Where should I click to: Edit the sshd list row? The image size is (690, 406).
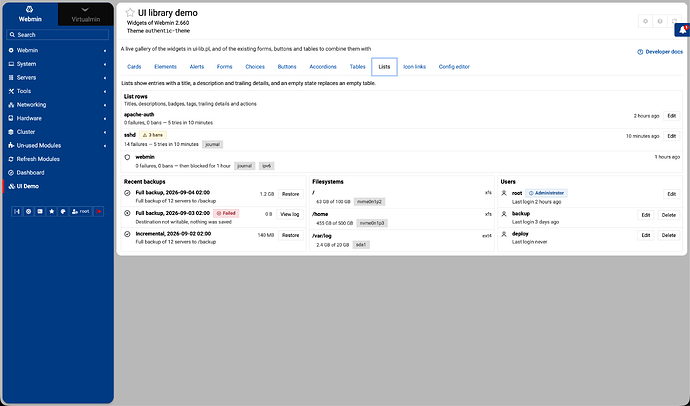(672, 136)
